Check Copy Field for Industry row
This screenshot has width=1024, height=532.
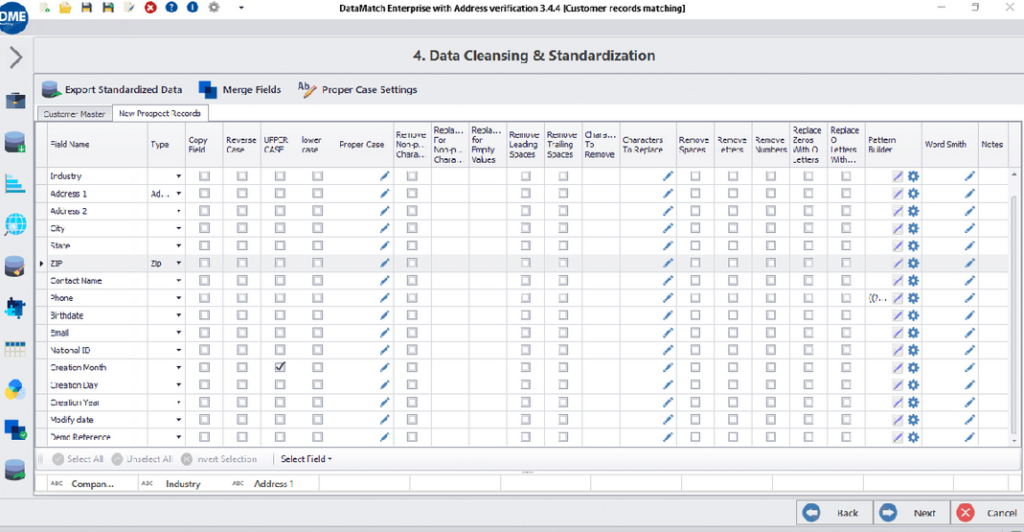(204, 176)
